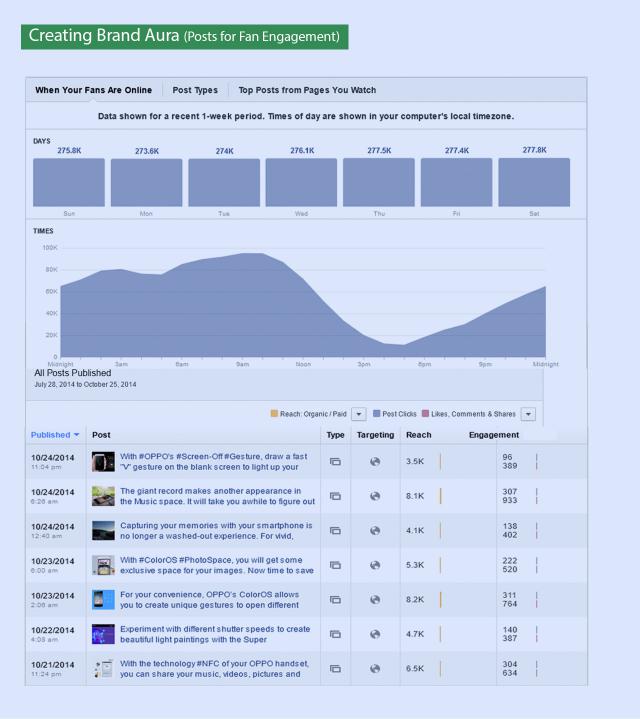Sort by the Published column header
This screenshot has height=719, width=640.
tap(55, 435)
